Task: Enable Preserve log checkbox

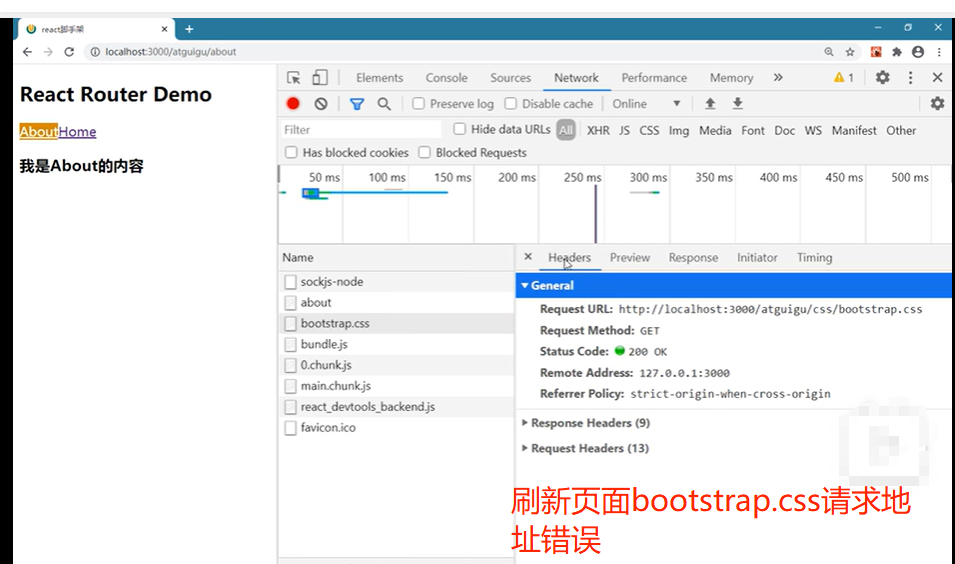Action: (x=418, y=104)
